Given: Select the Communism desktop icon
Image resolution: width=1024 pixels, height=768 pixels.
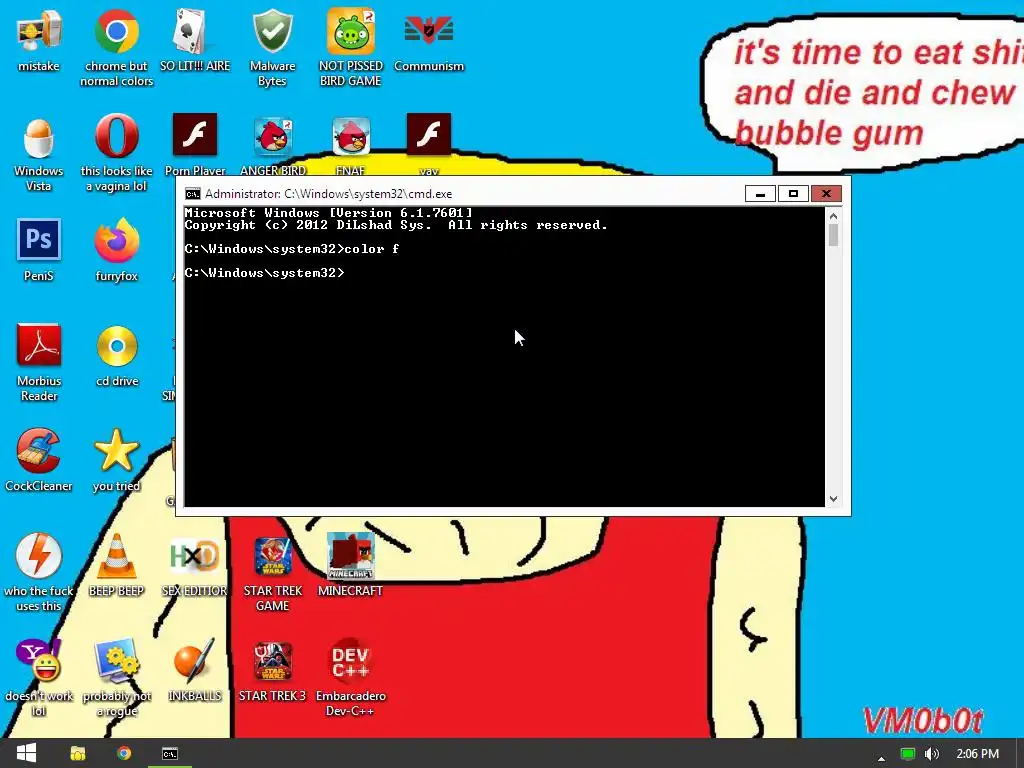Looking at the screenshot, I should click(428, 30).
